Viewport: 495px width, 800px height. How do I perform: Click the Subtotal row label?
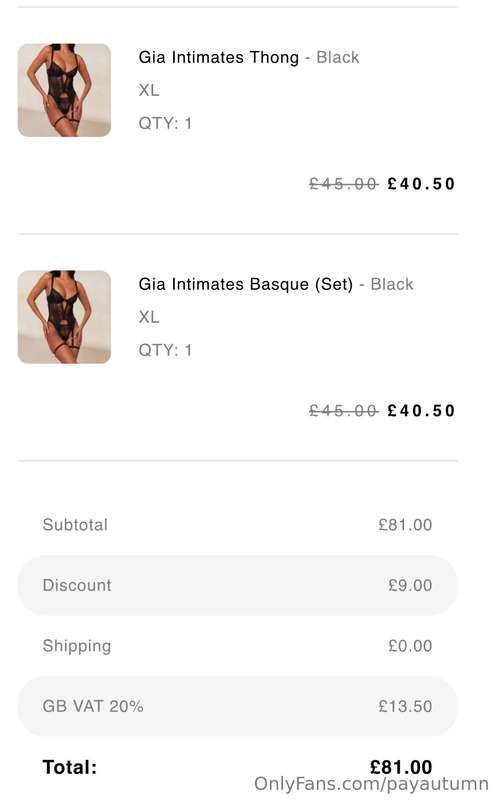(x=75, y=525)
